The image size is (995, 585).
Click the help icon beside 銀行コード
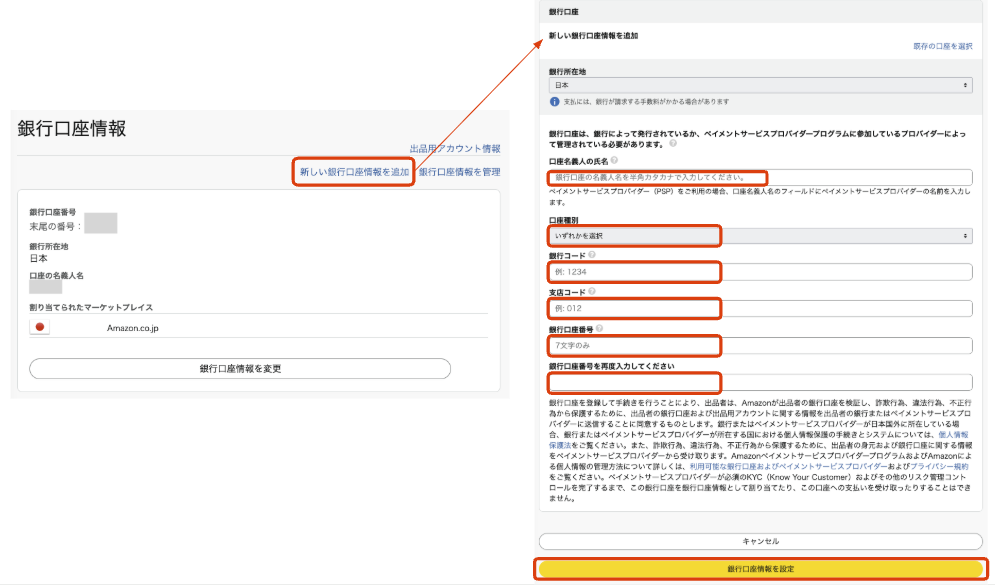(x=592, y=254)
